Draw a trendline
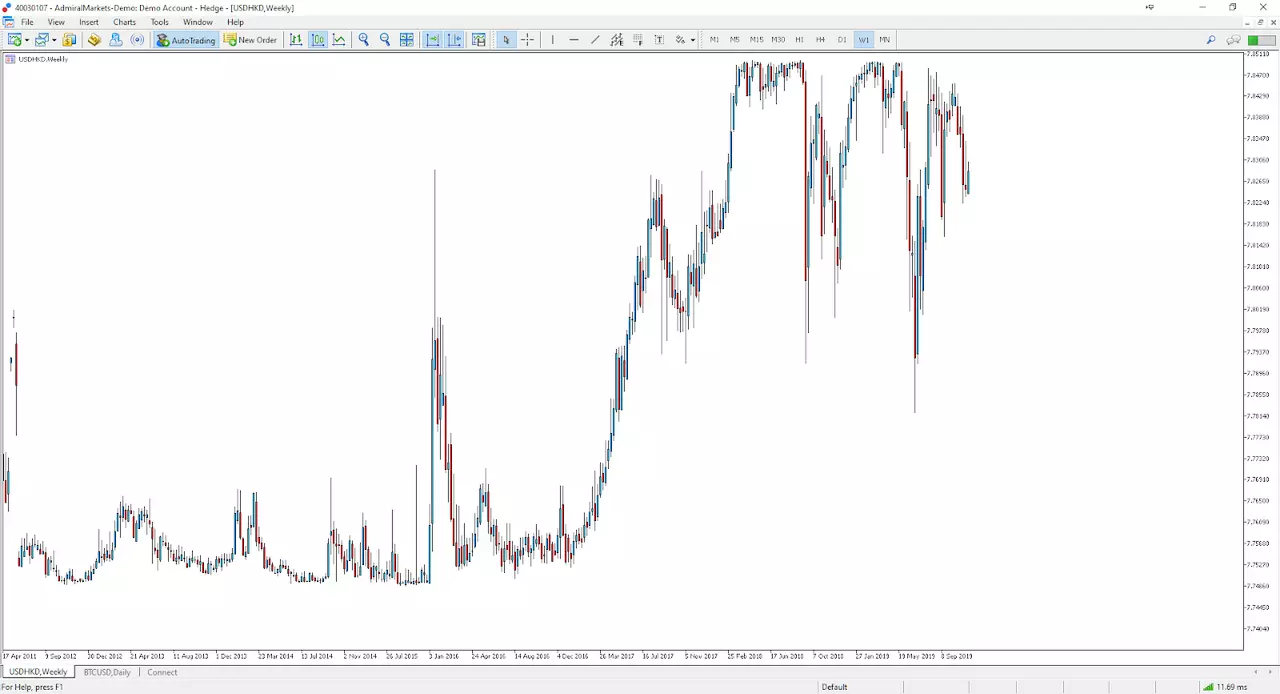The image size is (1280, 694). pos(595,40)
